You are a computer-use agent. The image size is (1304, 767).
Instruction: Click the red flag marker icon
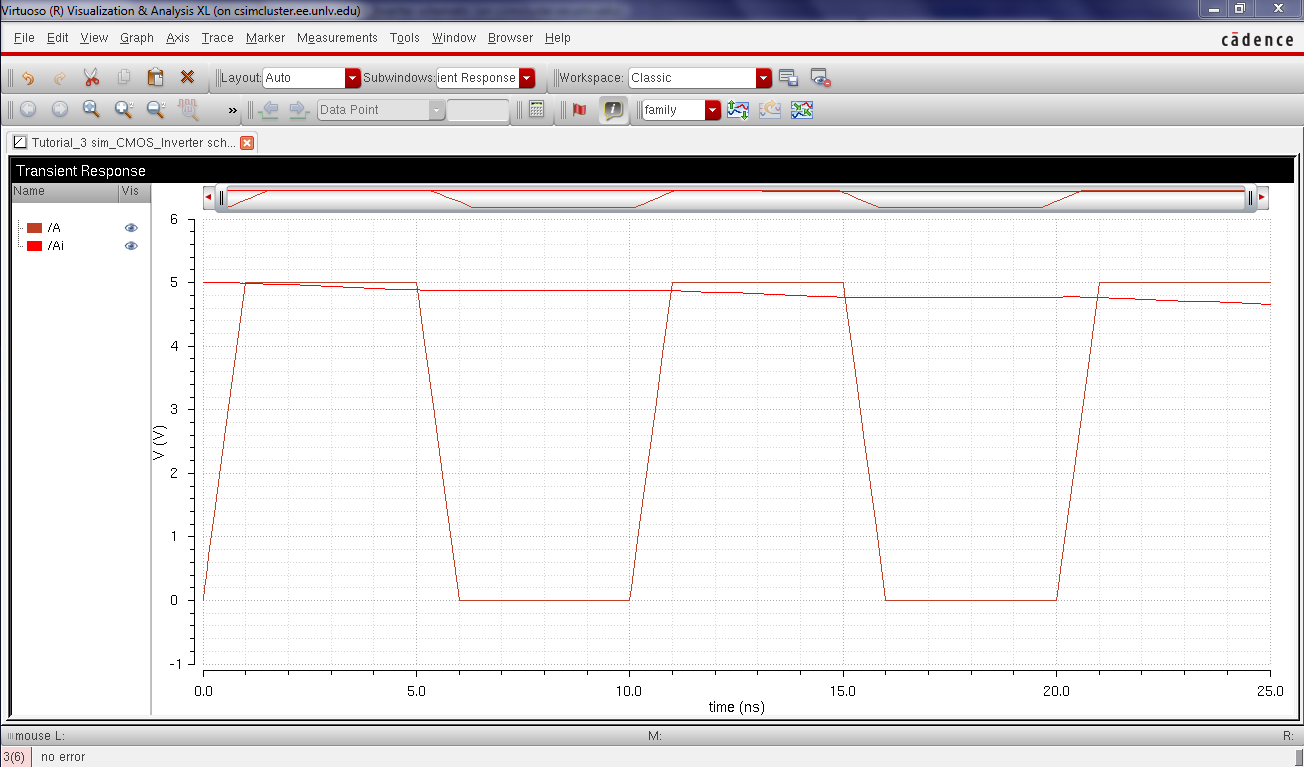580,110
